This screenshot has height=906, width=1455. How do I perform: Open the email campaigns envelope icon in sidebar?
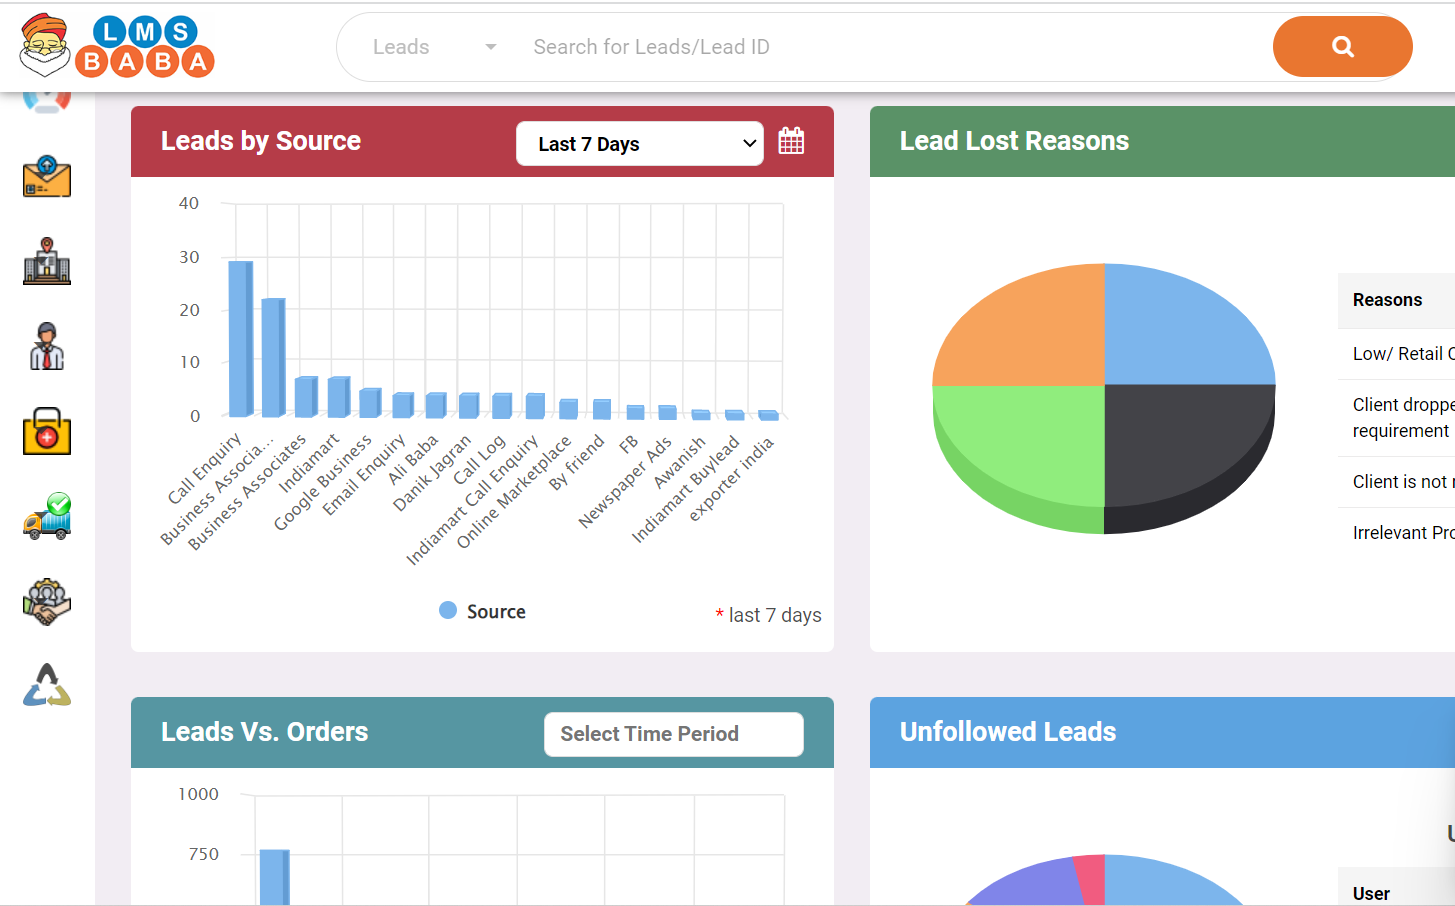click(x=46, y=177)
